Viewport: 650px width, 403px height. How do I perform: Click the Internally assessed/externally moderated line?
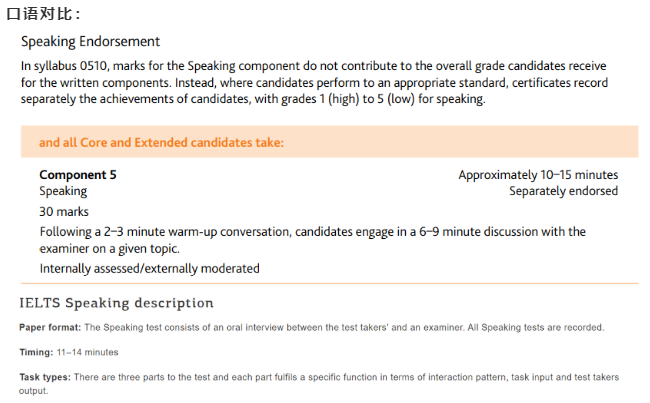click(150, 269)
